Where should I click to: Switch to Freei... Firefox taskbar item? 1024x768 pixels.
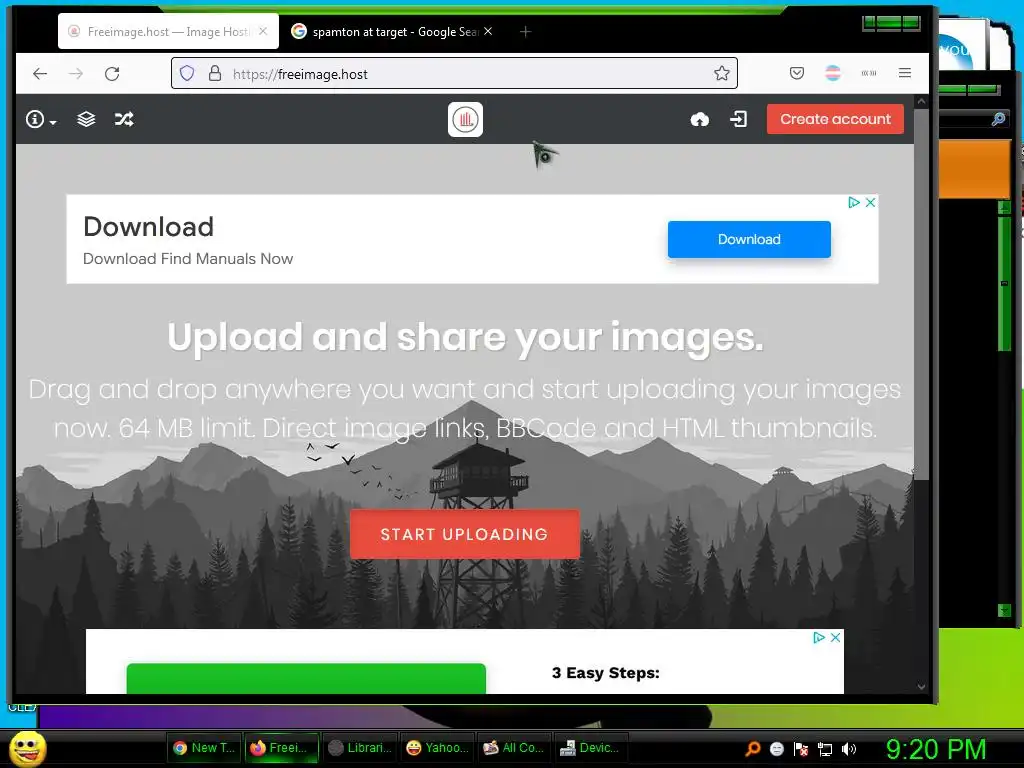pyautogui.click(x=281, y=748)
